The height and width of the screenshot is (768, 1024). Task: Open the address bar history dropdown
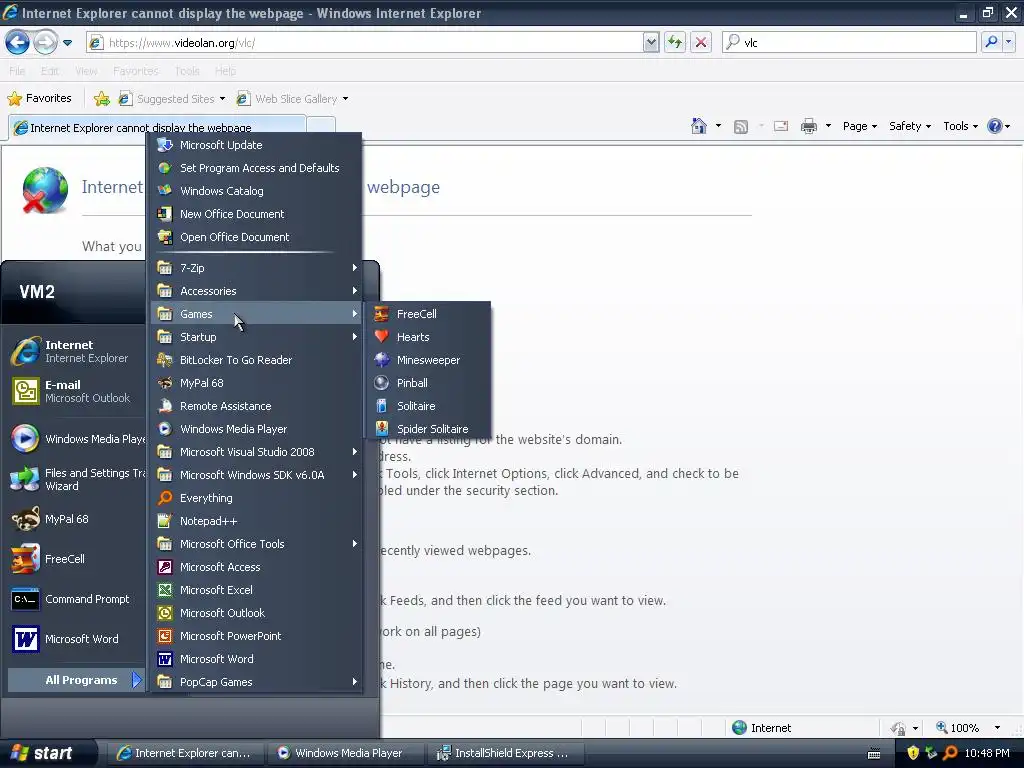tap(650, 42)
